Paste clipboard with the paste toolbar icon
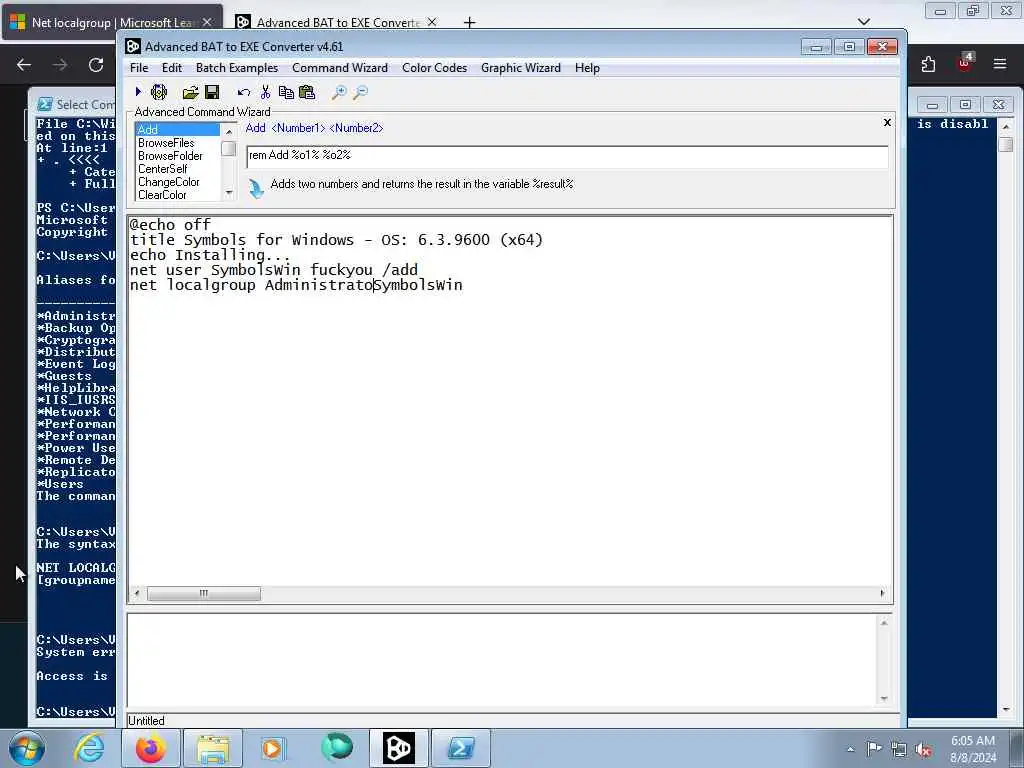1024x768 pixels. (307, 92)
